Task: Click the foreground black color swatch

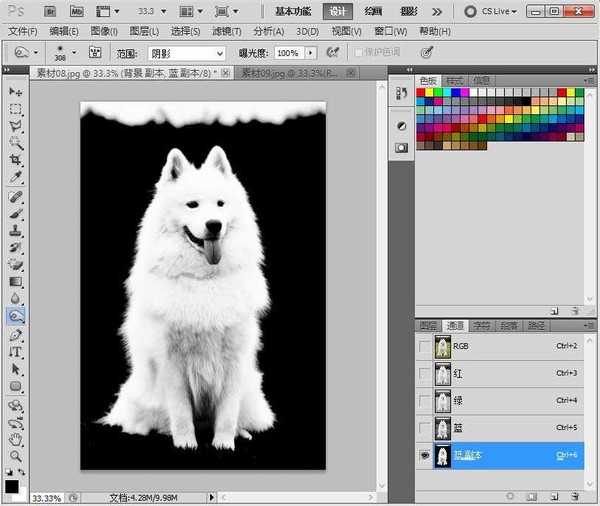Action: (x=11, y=487)
